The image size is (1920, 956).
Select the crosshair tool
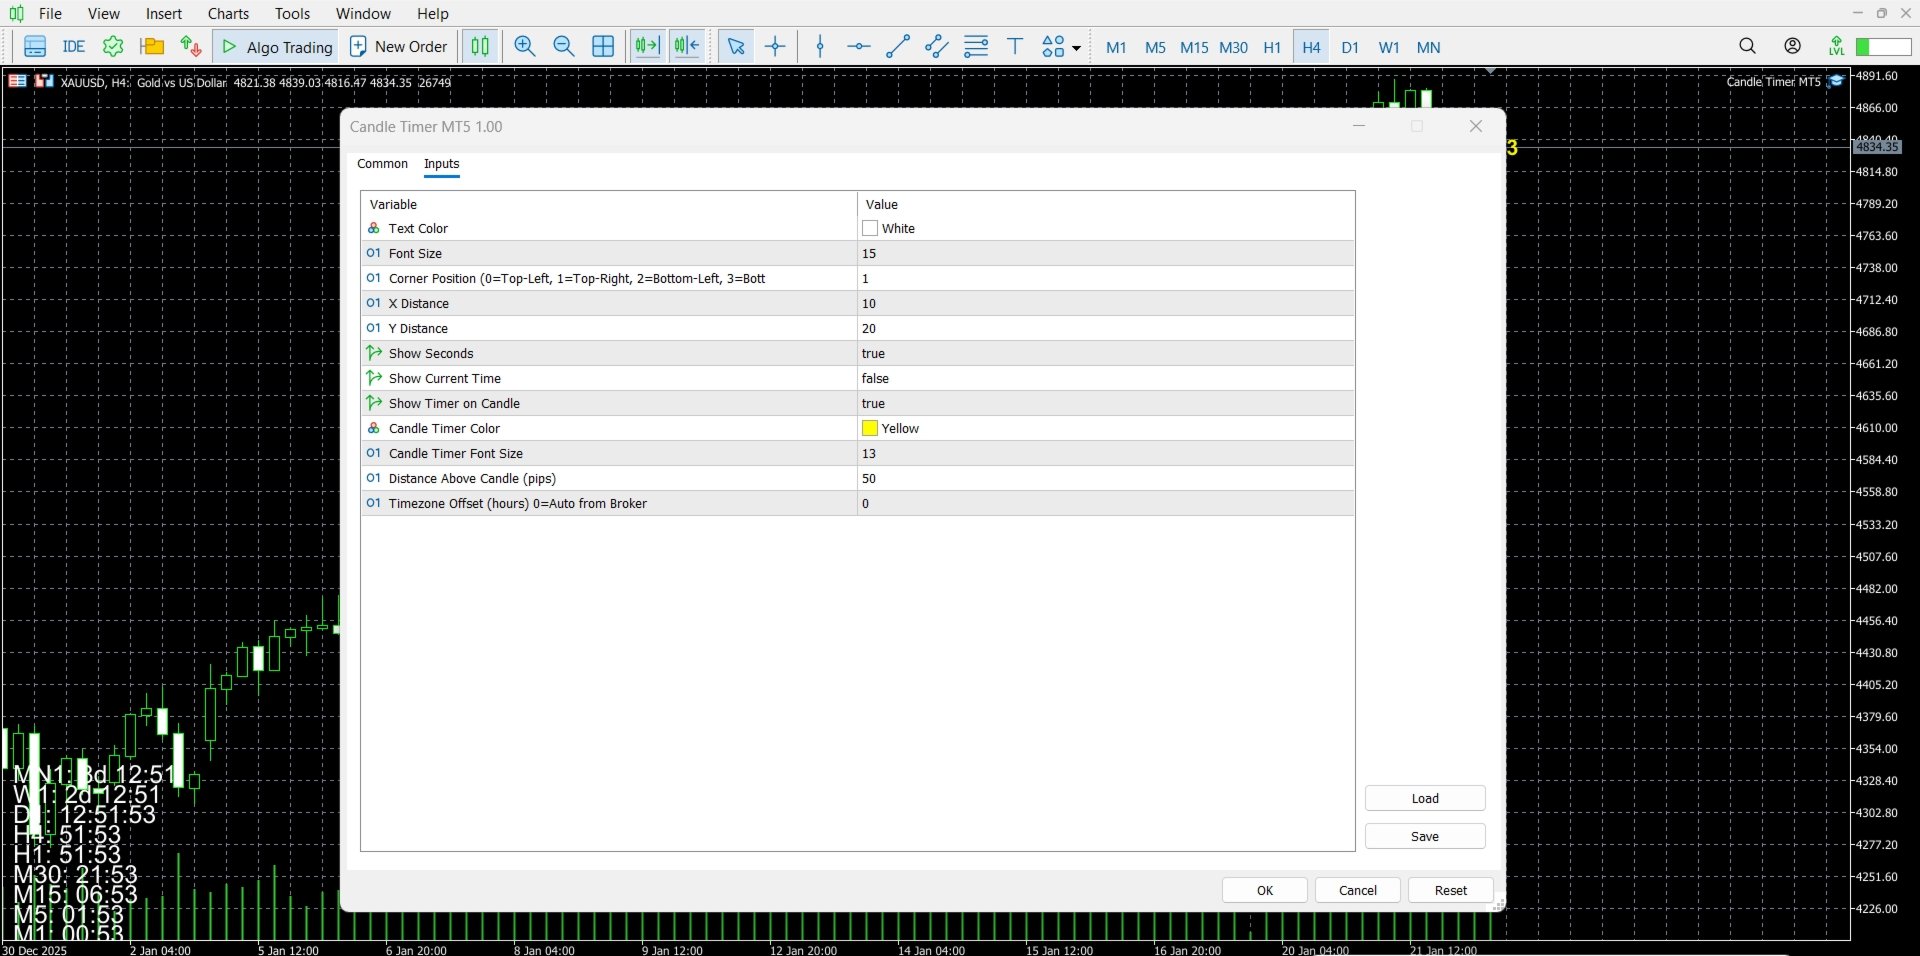[775, 47]
